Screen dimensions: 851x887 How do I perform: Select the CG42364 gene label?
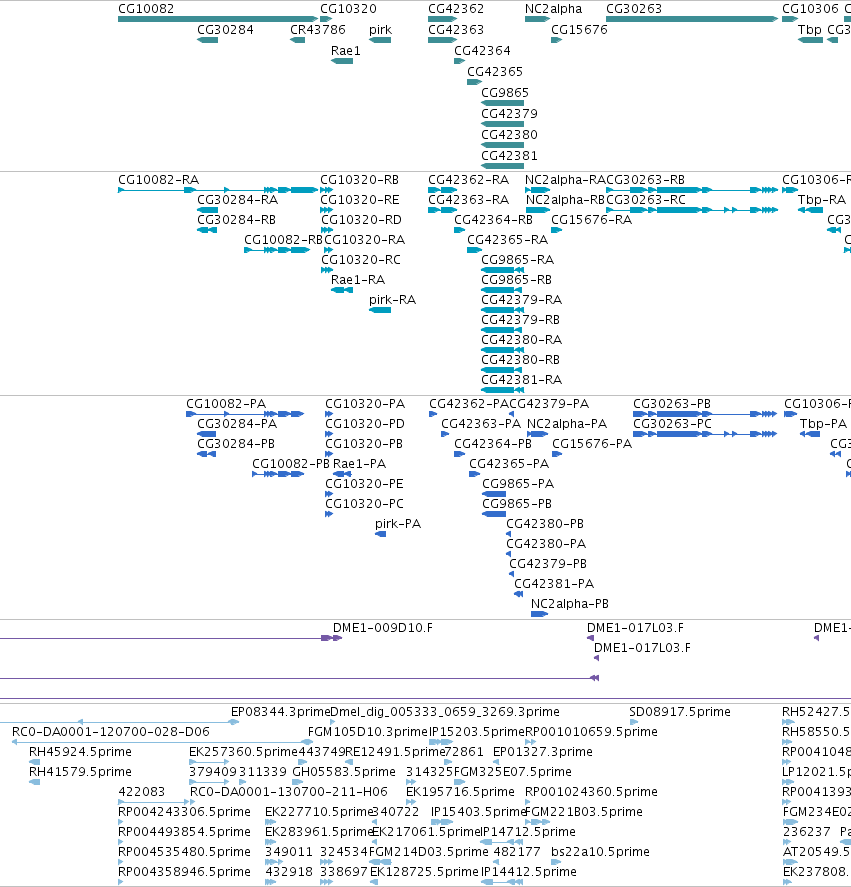pos(482,51)
